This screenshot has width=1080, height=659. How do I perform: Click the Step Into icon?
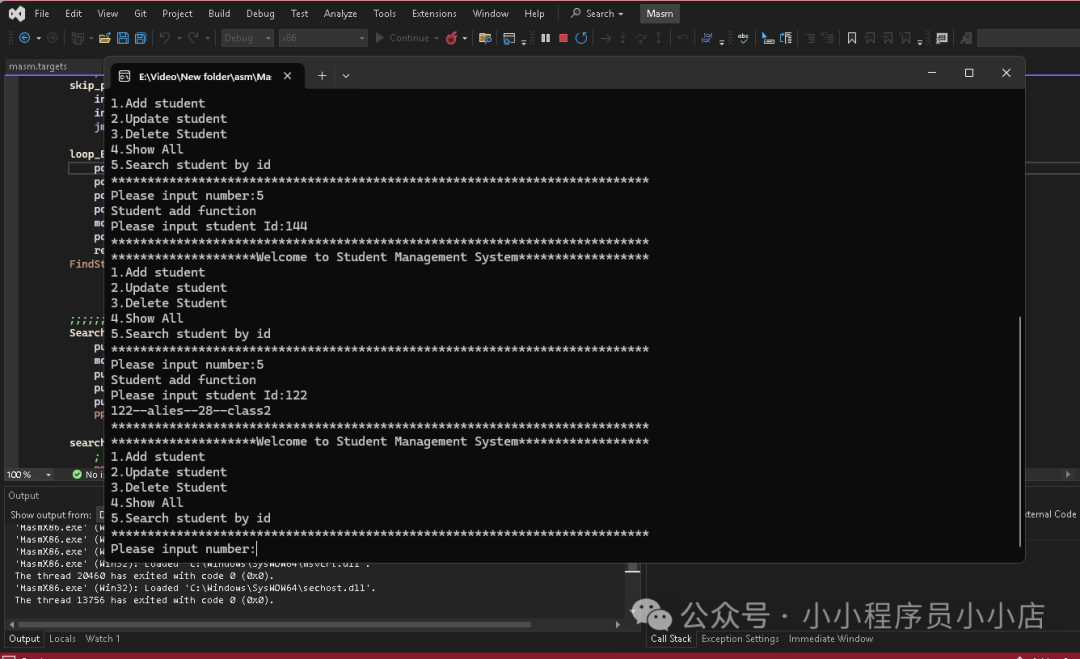click(623, 38)
